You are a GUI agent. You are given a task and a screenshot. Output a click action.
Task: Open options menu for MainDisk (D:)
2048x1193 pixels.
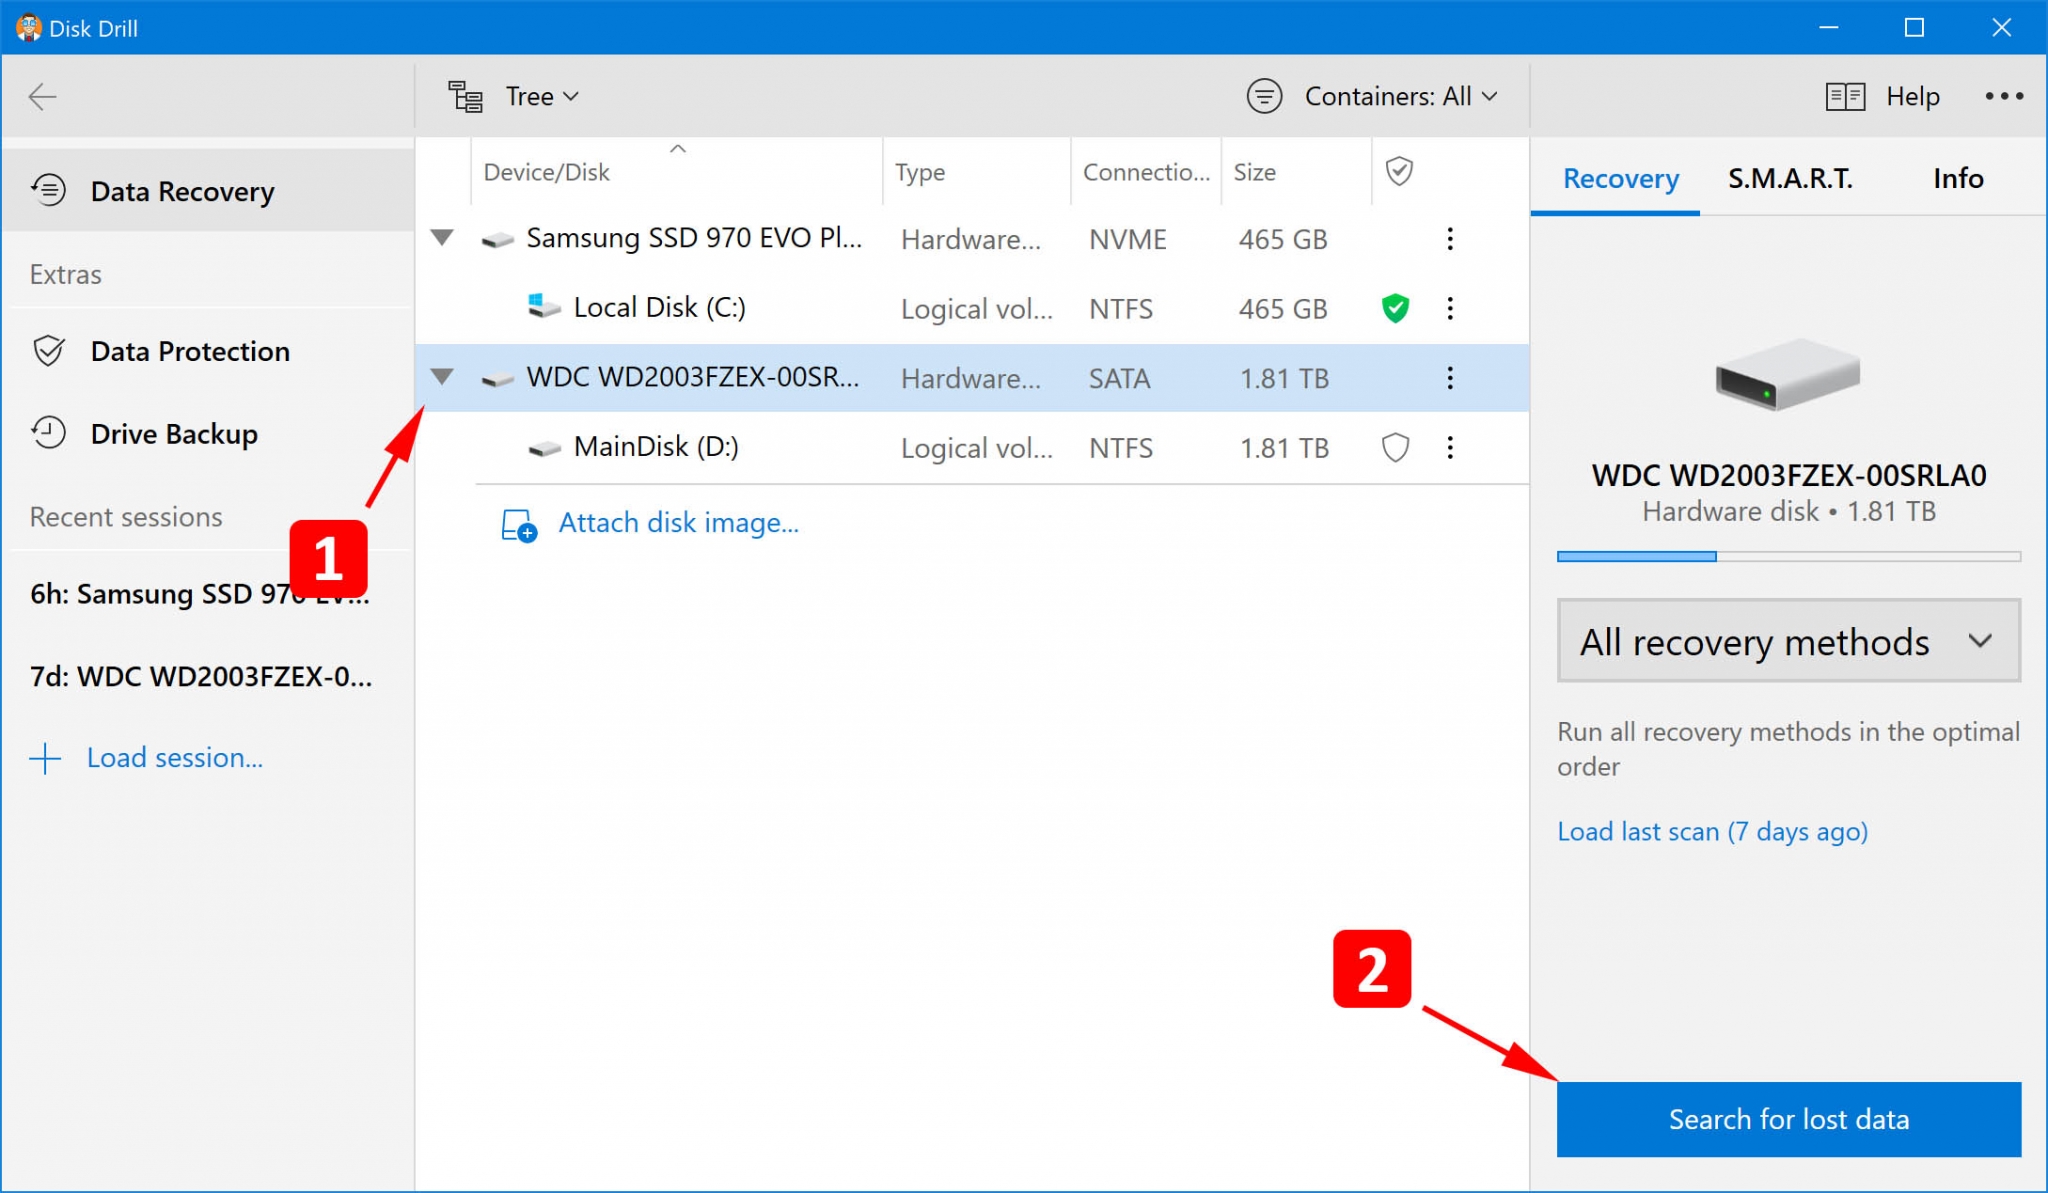(1450, 447)
